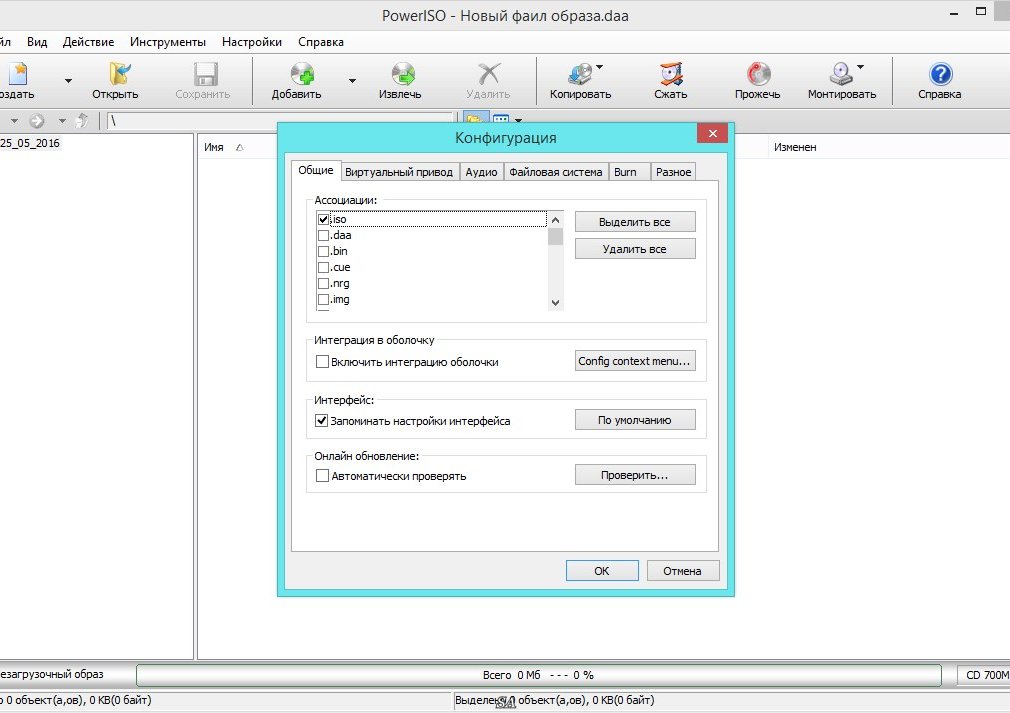Screen dimensions: 1010x713
Task: Check the .nrg association checkbox
Action: [x=323, y=284]
